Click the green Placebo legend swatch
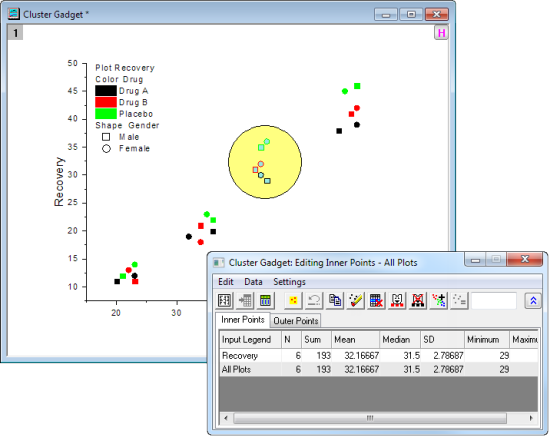 (106, 114)
